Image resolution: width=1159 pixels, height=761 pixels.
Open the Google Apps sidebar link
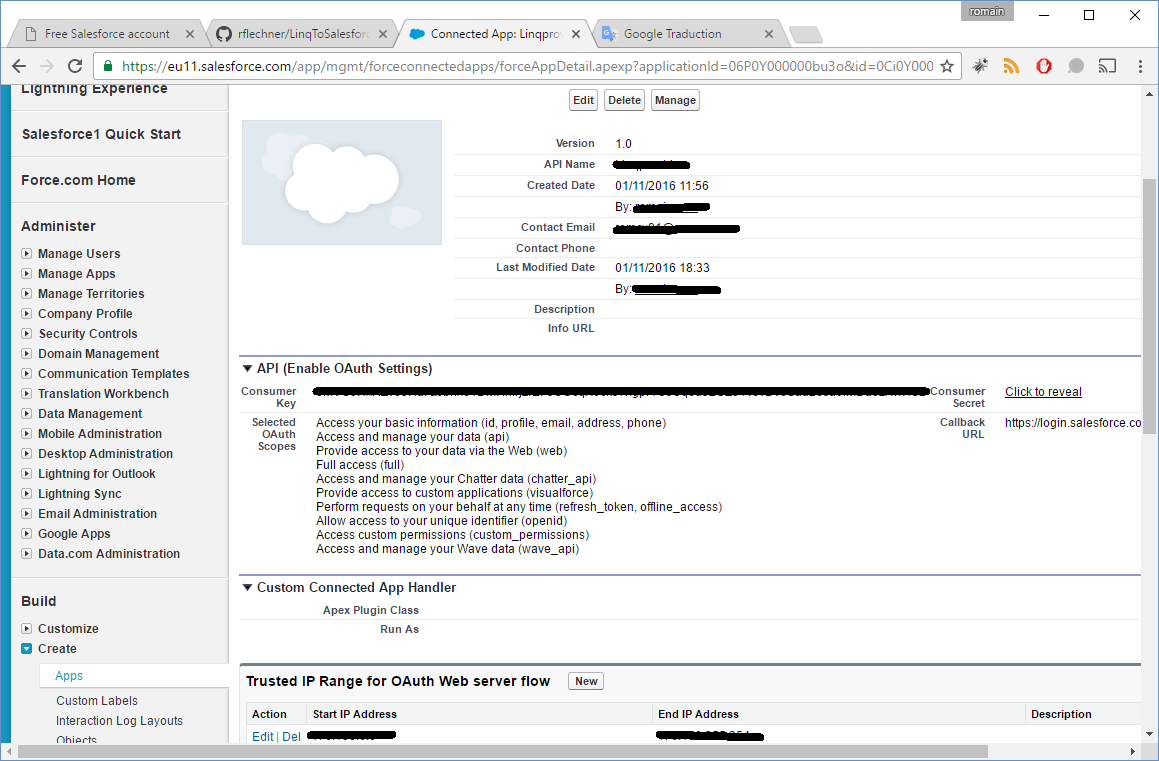coord(74,533)
